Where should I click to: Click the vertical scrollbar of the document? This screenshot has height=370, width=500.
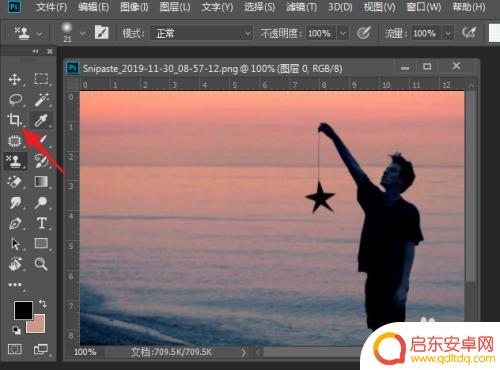coord(470,187)
